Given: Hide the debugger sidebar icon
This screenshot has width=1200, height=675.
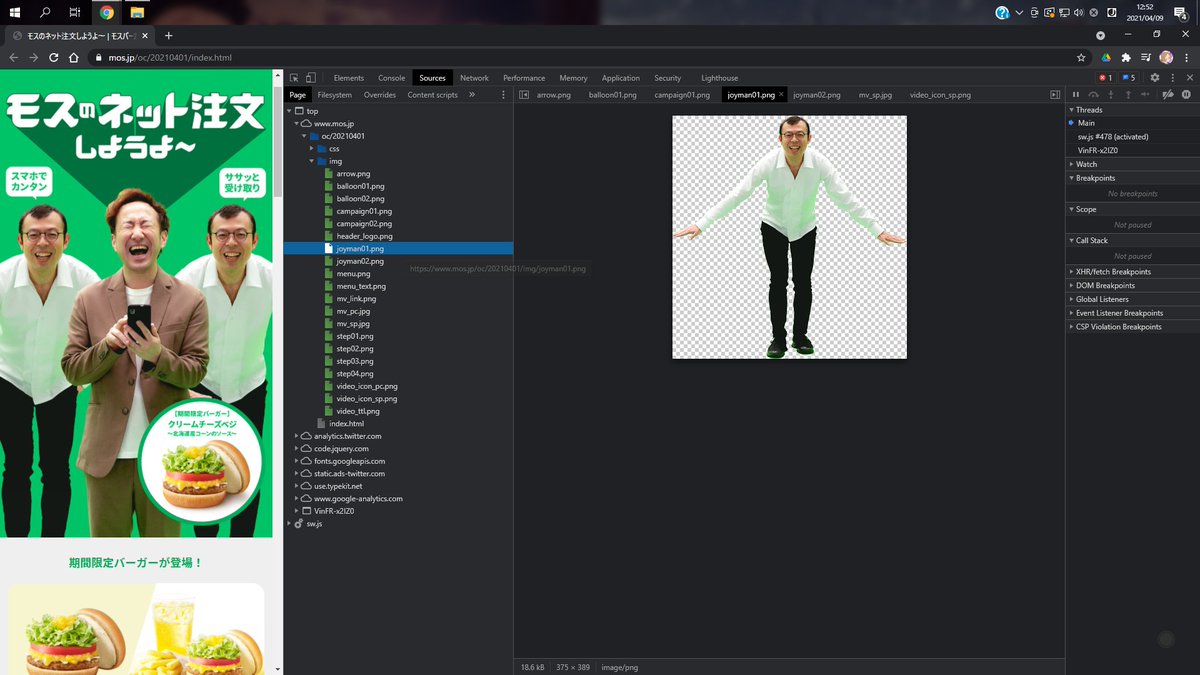Looking at the screenshot, I should [x=1054, y=95].
